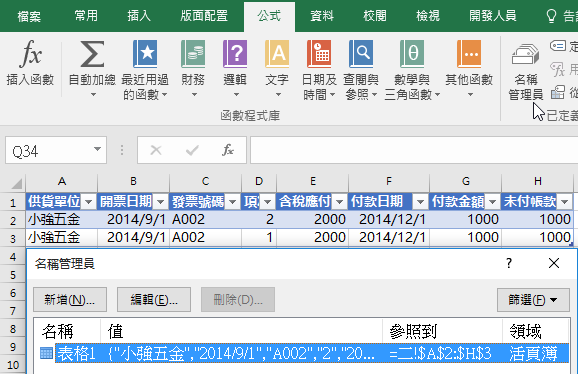Click the formula bar confirm checkmark
Screen dimensions: 578x374
(x=192, y=150)
